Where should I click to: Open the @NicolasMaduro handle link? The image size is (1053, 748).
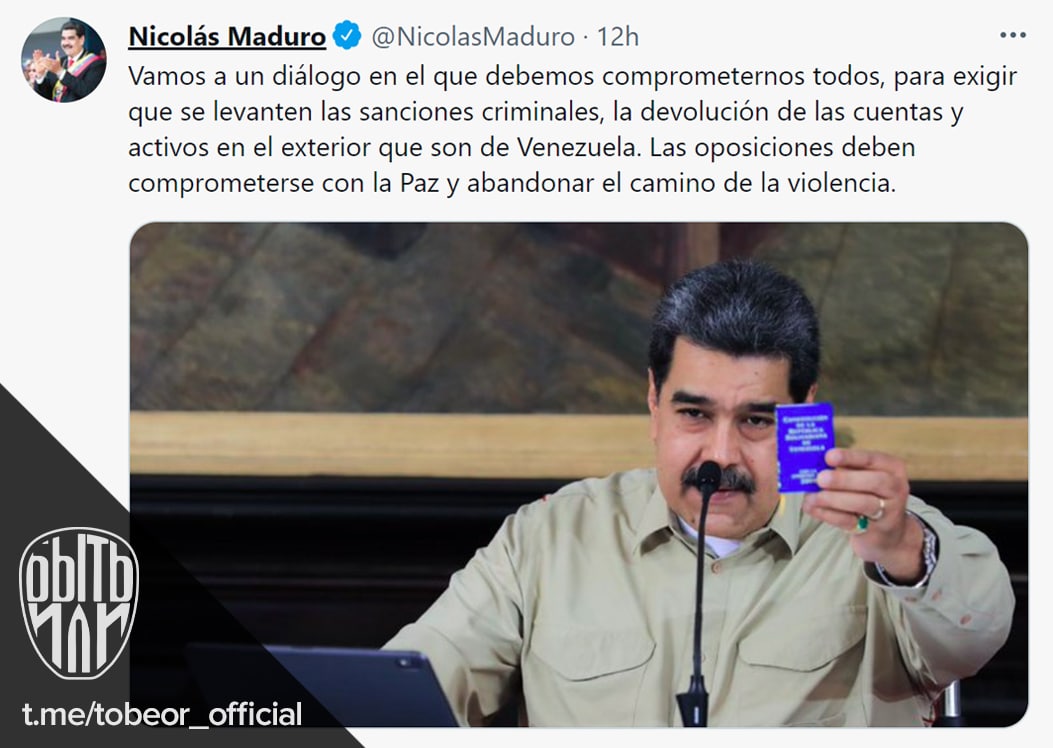(x=473, y=36)
